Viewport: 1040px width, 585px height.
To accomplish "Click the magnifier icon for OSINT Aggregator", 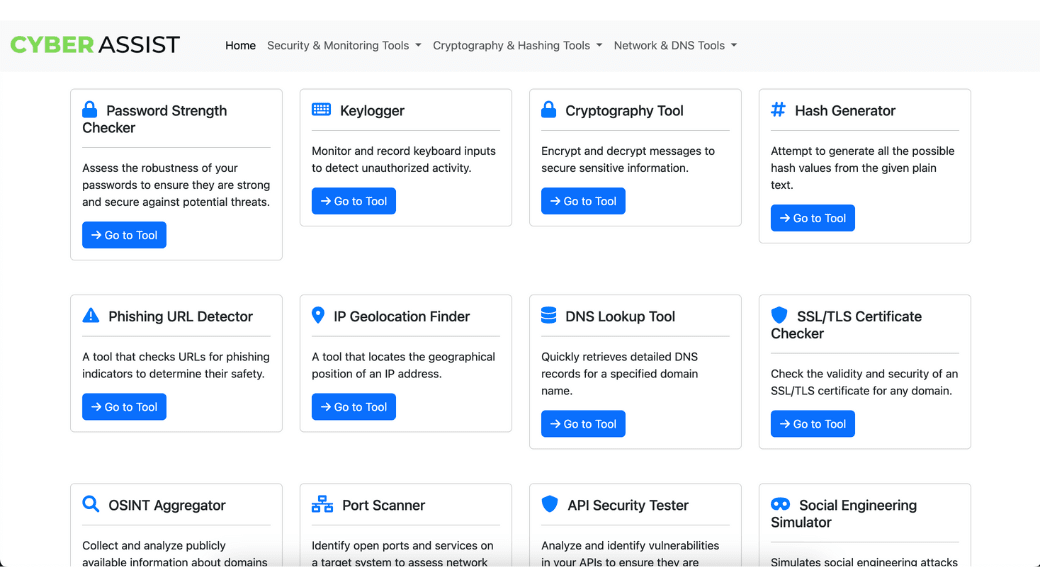I will click(91, 505).
